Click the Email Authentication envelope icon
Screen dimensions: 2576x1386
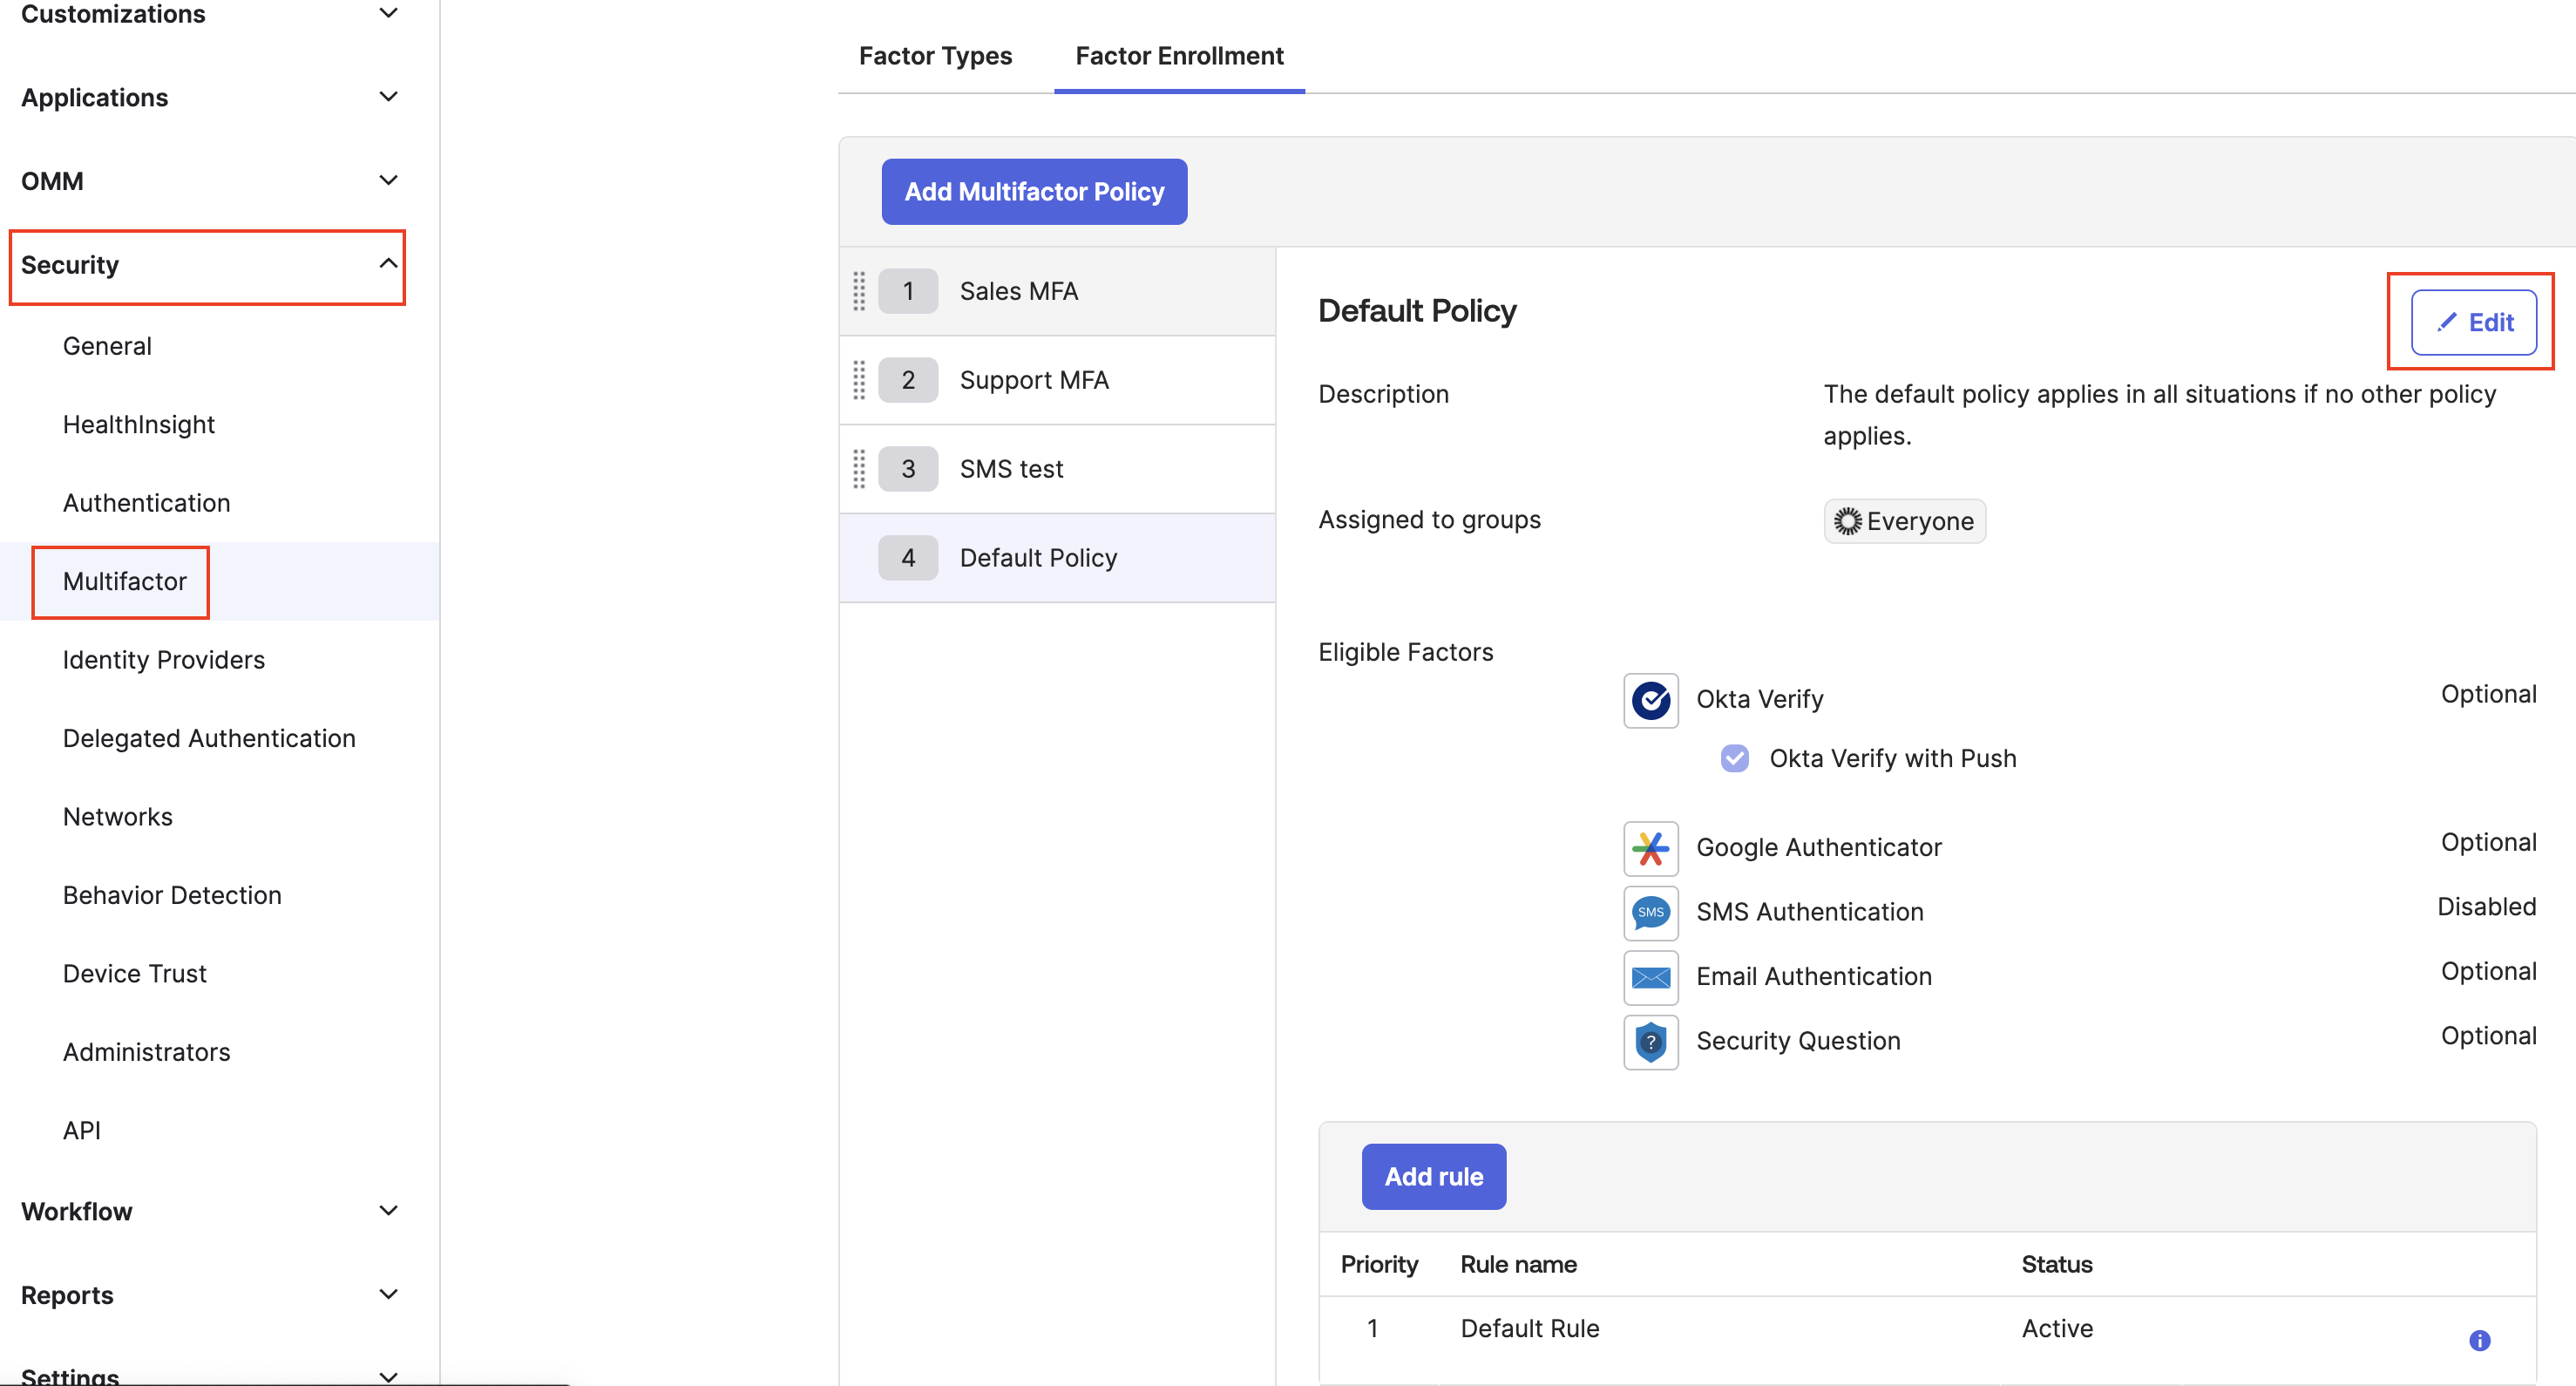point(1650,977)
